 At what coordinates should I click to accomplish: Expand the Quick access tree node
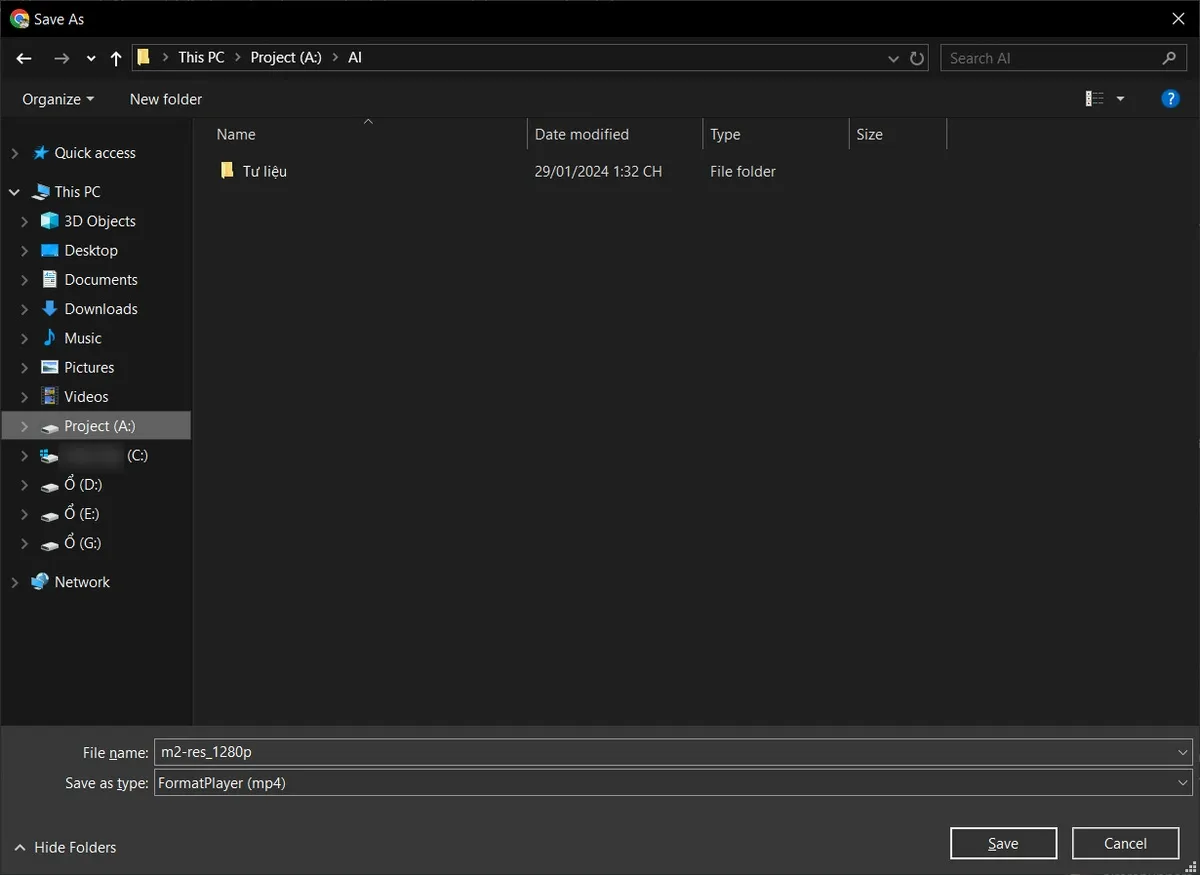coord(14,153)
